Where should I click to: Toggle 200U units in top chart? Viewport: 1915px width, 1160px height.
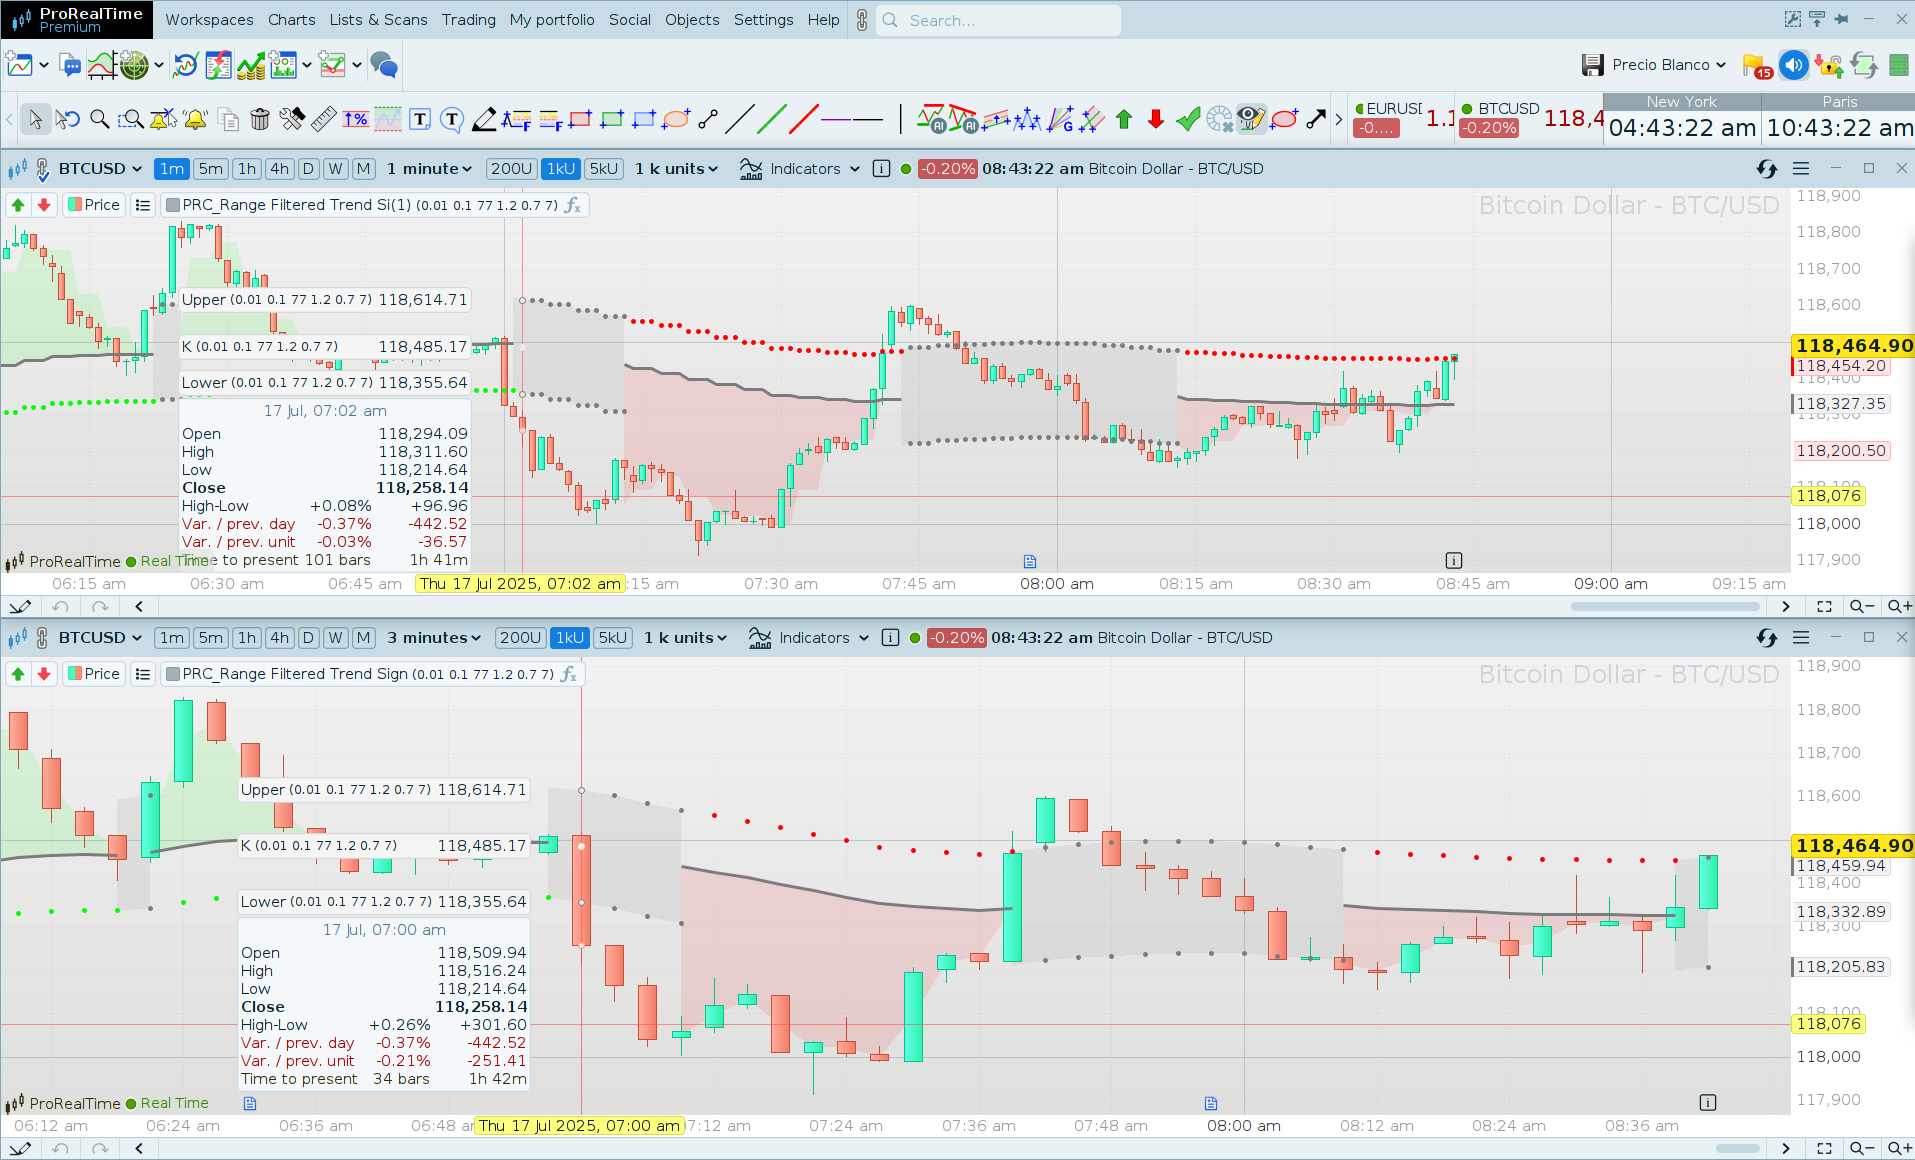(511, 169)
